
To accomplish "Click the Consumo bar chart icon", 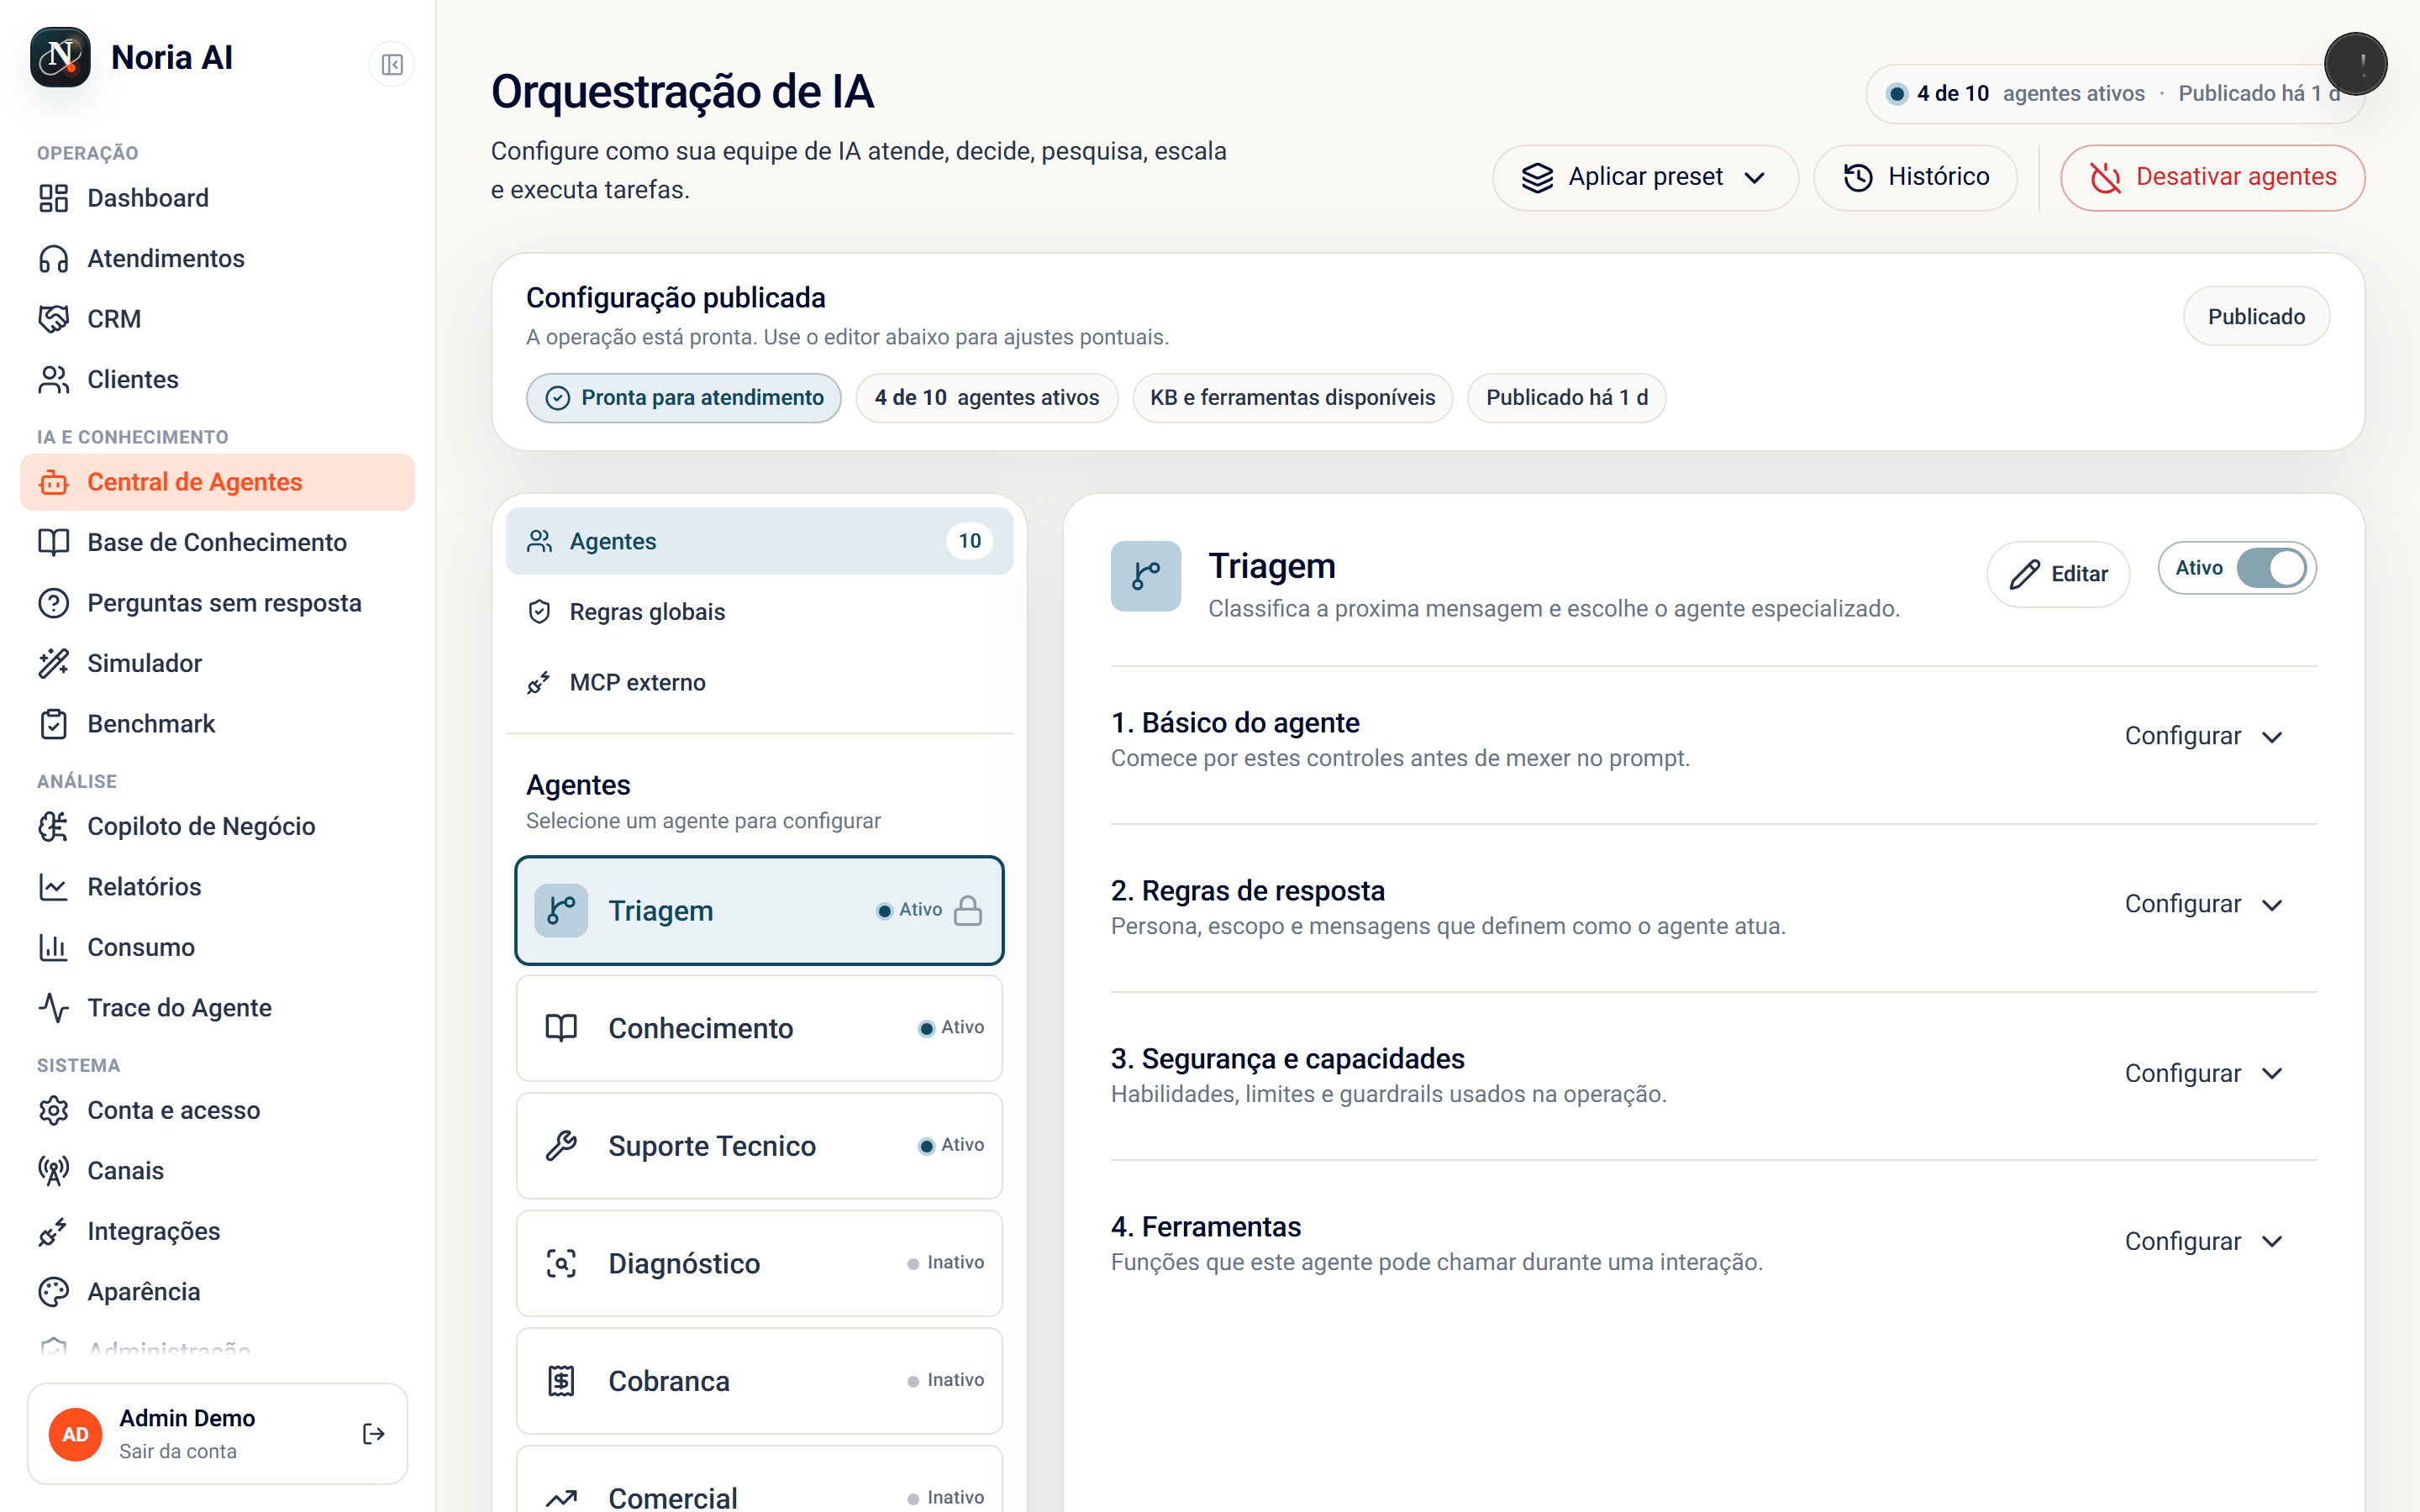I will pos(53,947).
